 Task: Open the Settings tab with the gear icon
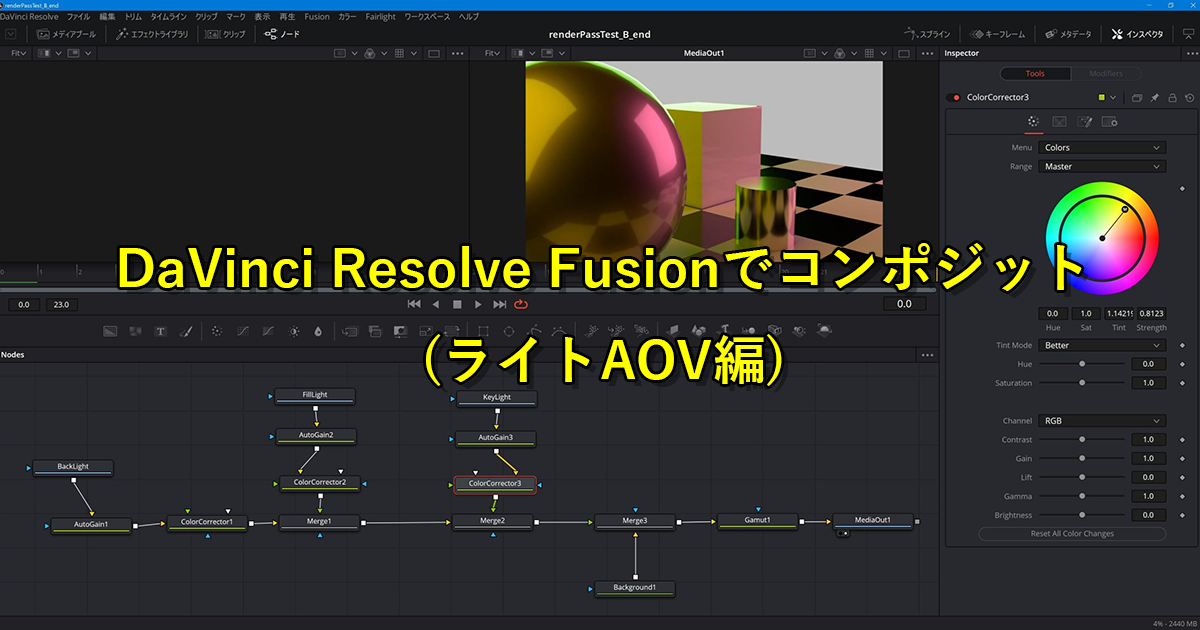click(1109, 122)
